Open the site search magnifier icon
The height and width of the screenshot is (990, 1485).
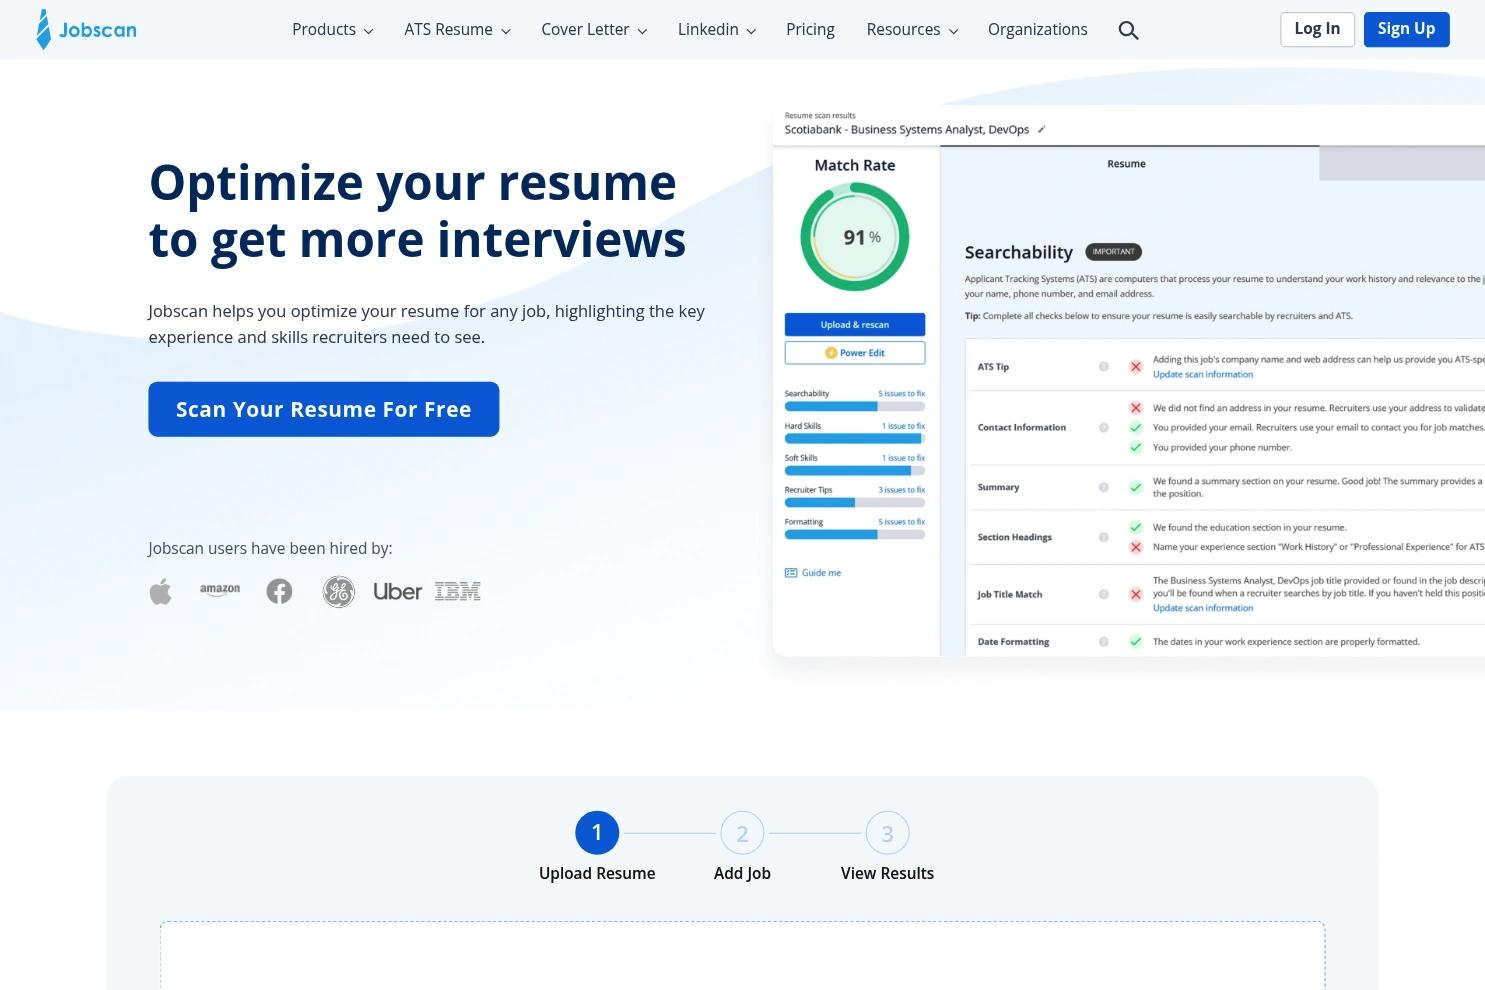[1128, 30]
